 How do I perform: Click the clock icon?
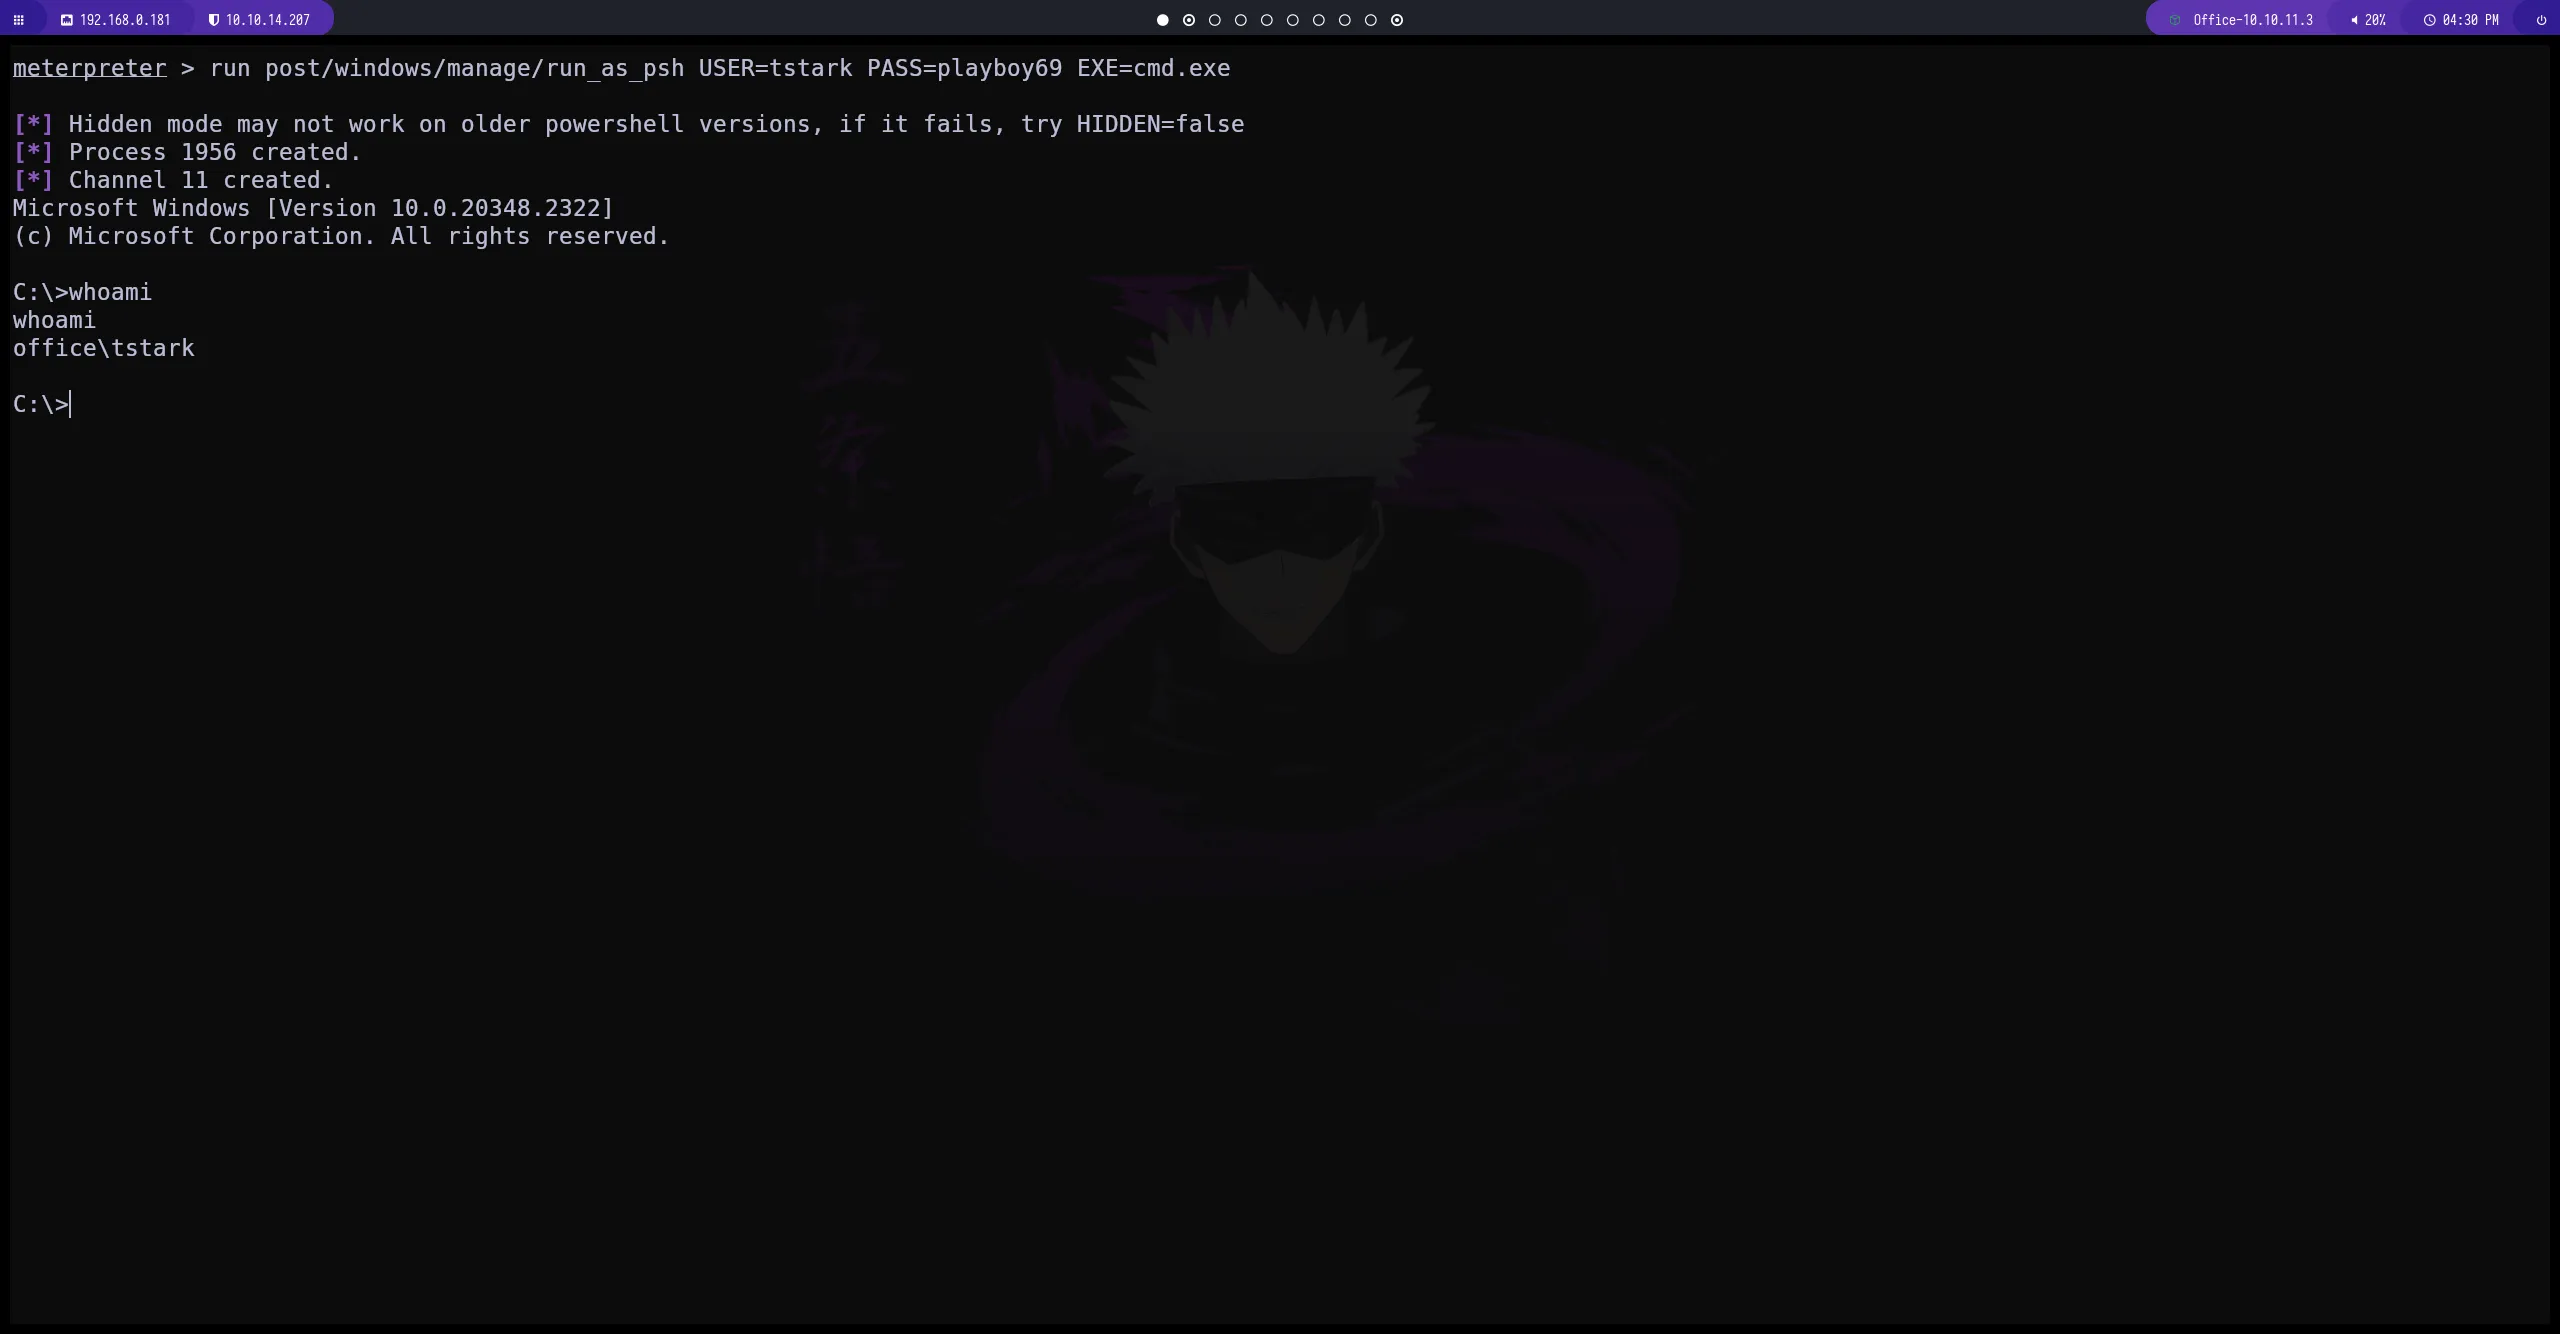click(x=2429, y=20)
